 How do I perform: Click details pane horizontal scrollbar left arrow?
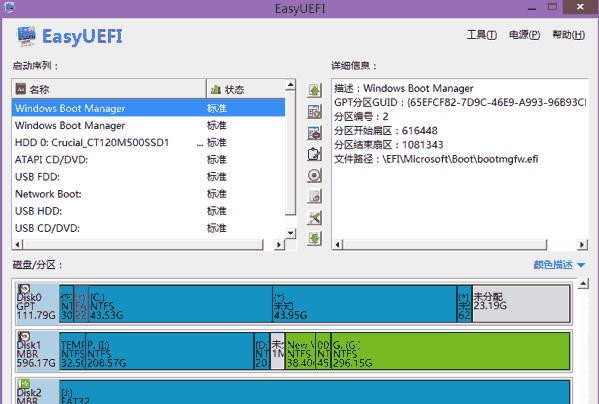pos(337,244)
